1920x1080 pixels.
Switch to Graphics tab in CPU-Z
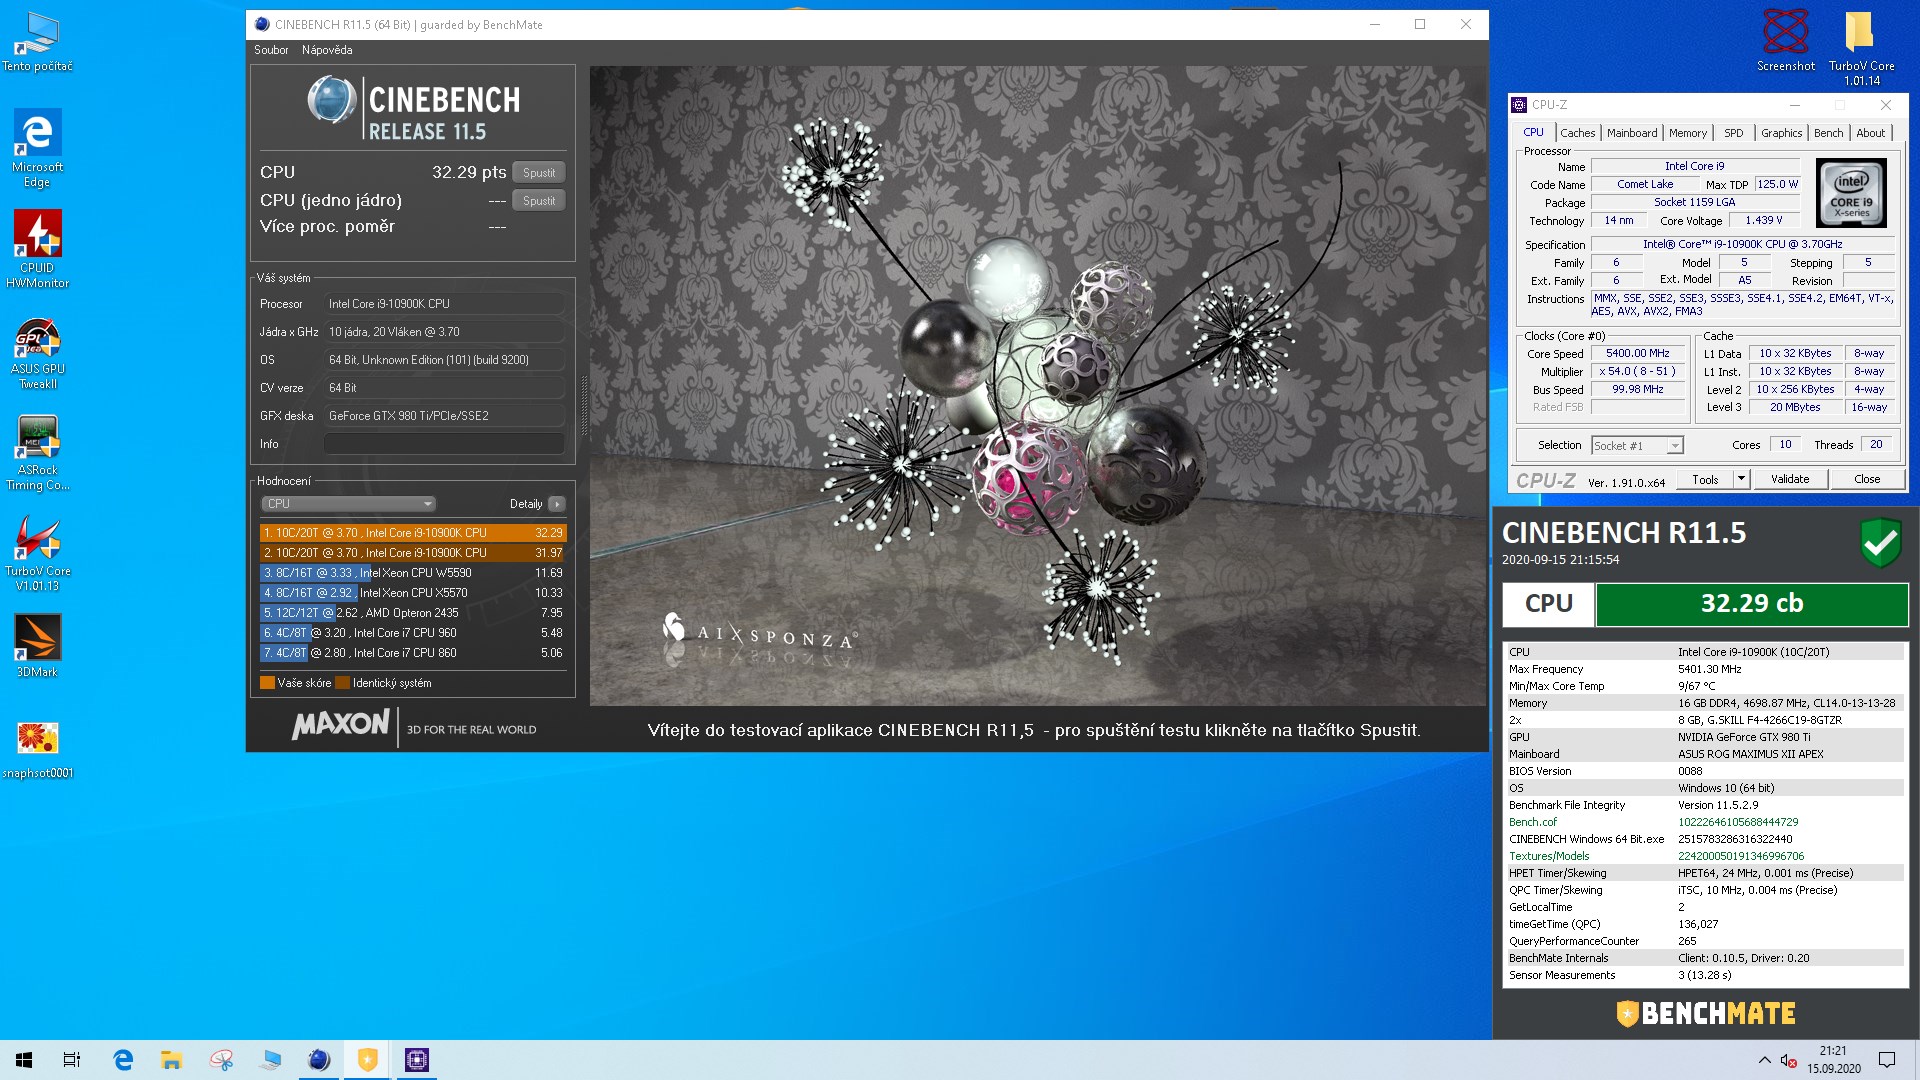1781,133
